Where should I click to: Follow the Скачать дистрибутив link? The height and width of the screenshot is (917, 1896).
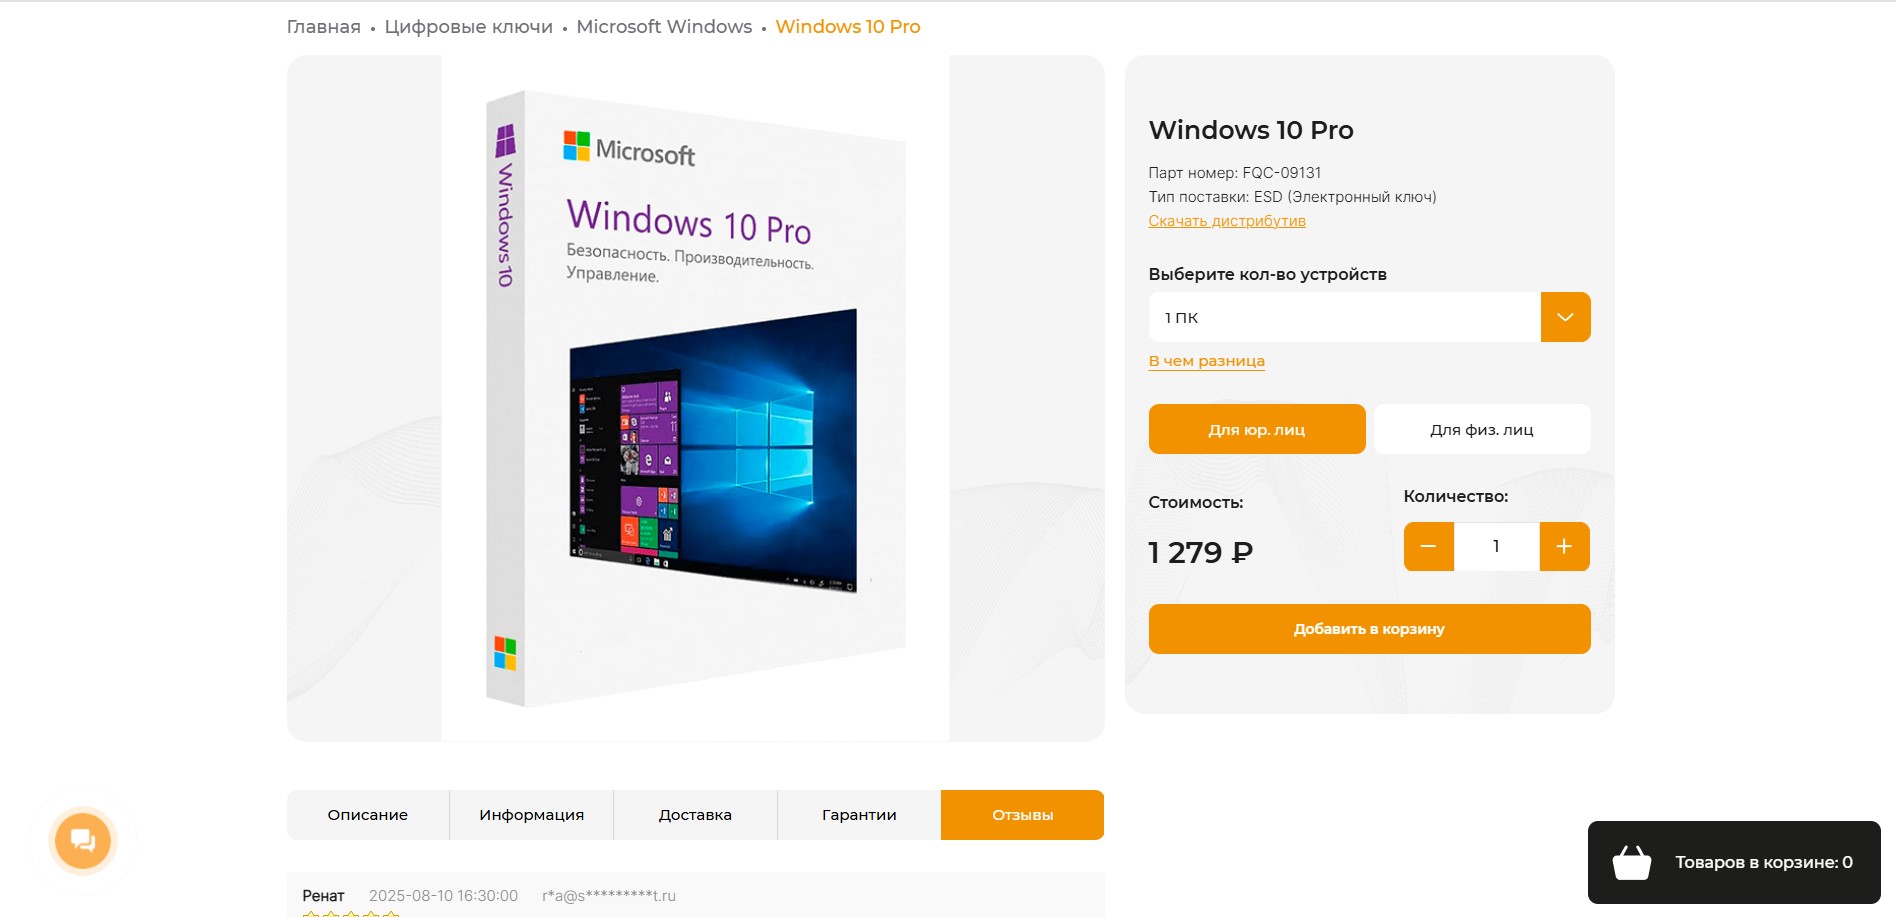tap(1227, 221)
